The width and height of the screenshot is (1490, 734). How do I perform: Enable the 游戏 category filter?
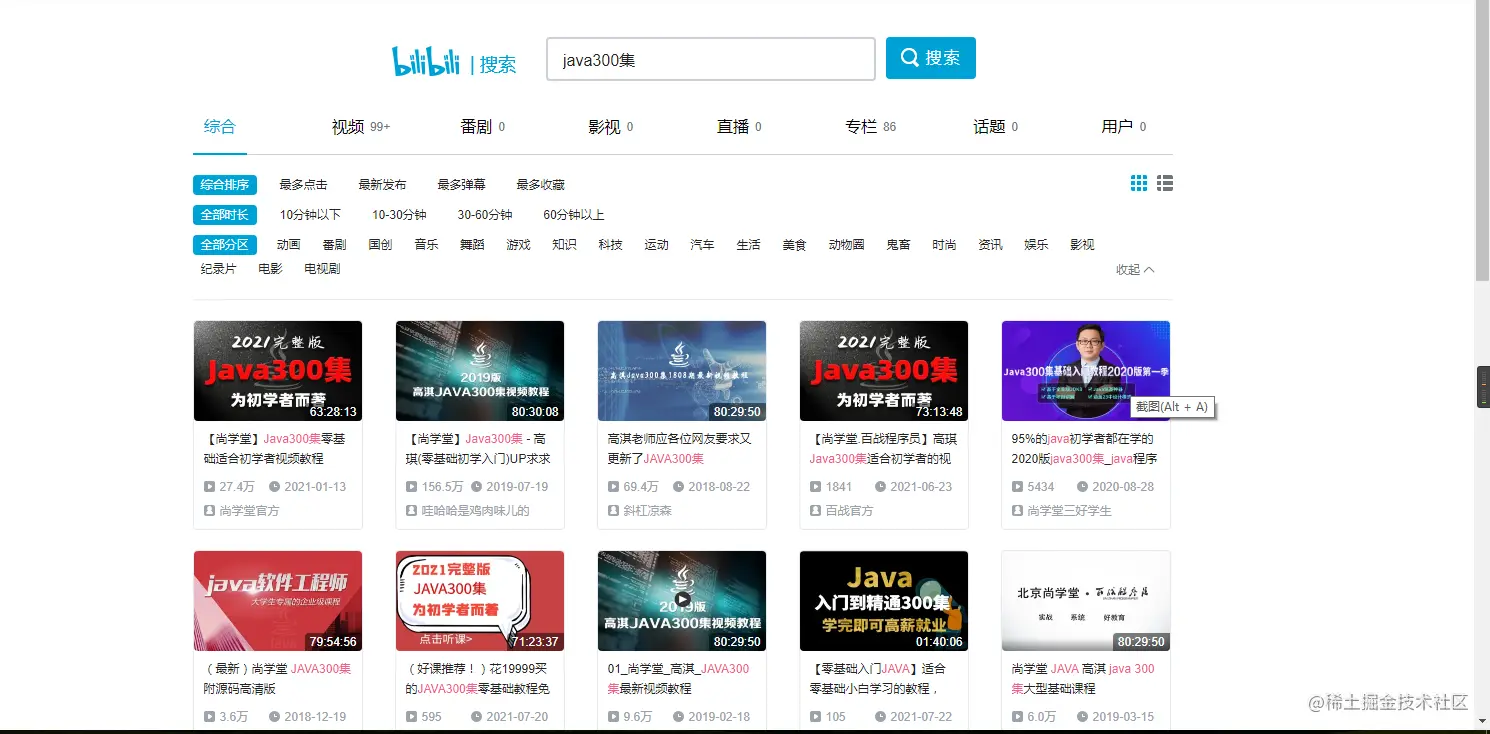518,244
